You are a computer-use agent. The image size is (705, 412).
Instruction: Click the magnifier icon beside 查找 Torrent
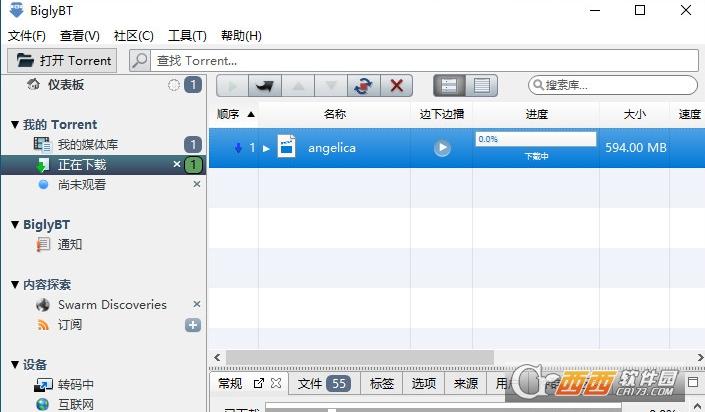tap(140, 60)
